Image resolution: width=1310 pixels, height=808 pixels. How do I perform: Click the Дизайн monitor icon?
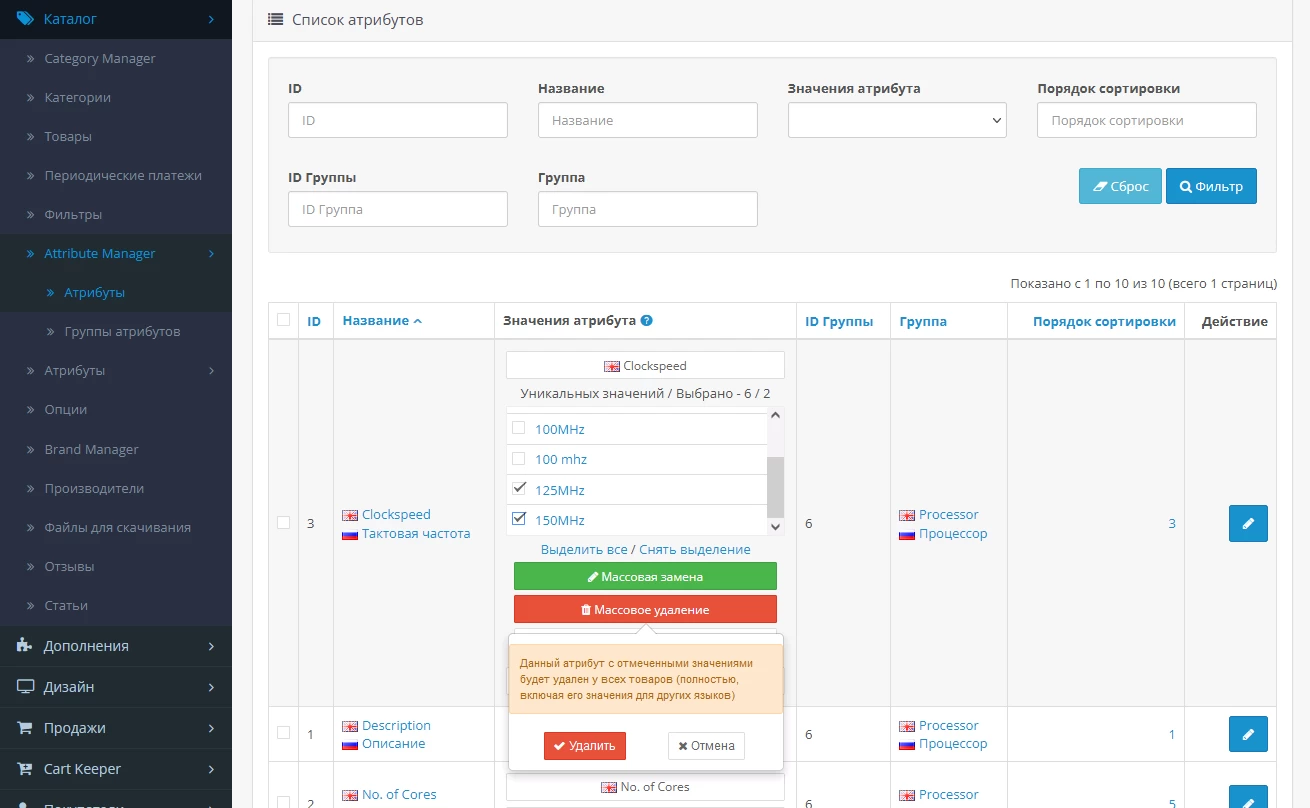(x=25, y=687)
